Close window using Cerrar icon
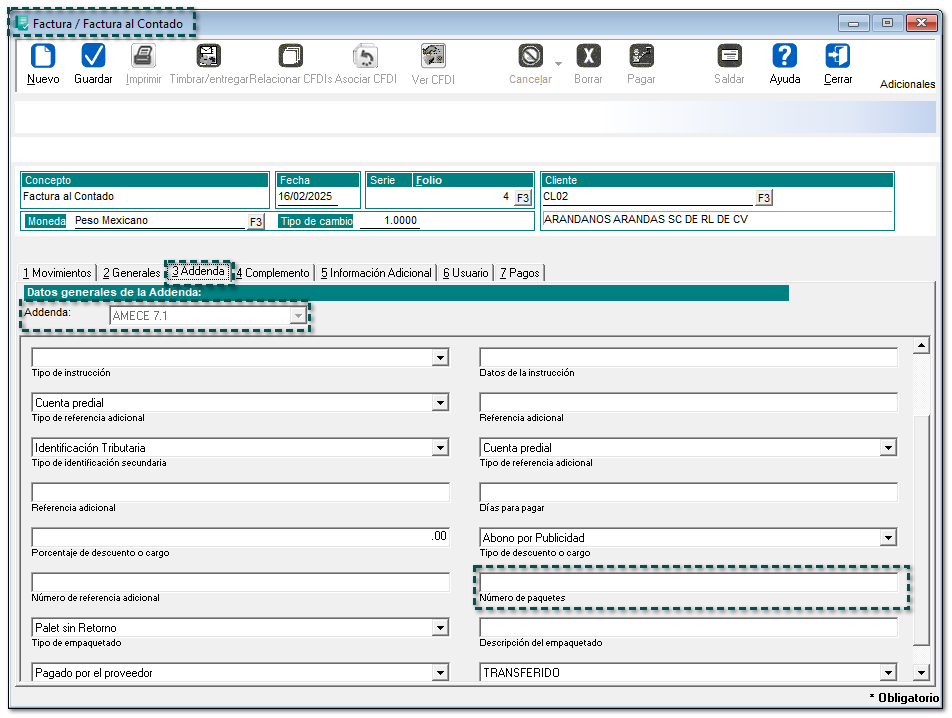The width and height of the screenshot is (952, 718). pos(837,57)
